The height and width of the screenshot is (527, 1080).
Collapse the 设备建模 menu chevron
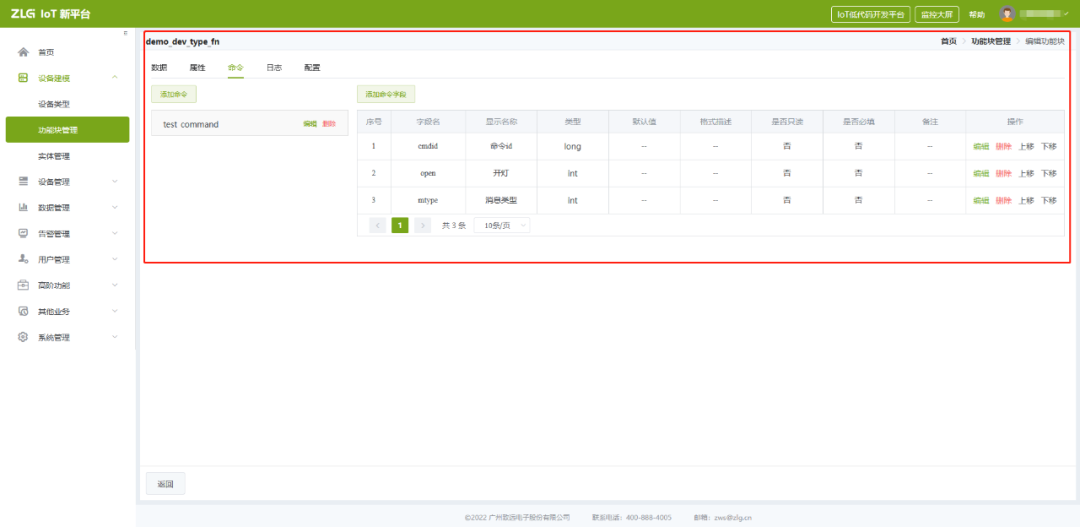(114, 78)
